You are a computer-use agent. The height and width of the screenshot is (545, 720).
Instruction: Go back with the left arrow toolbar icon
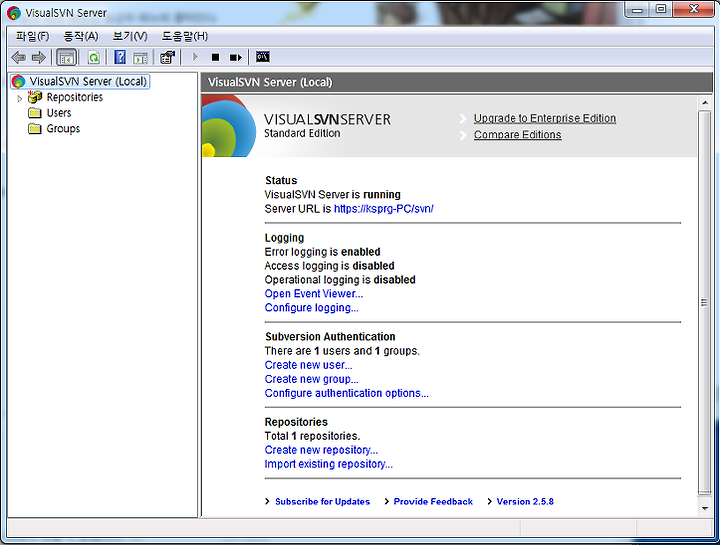pos(18,57)
